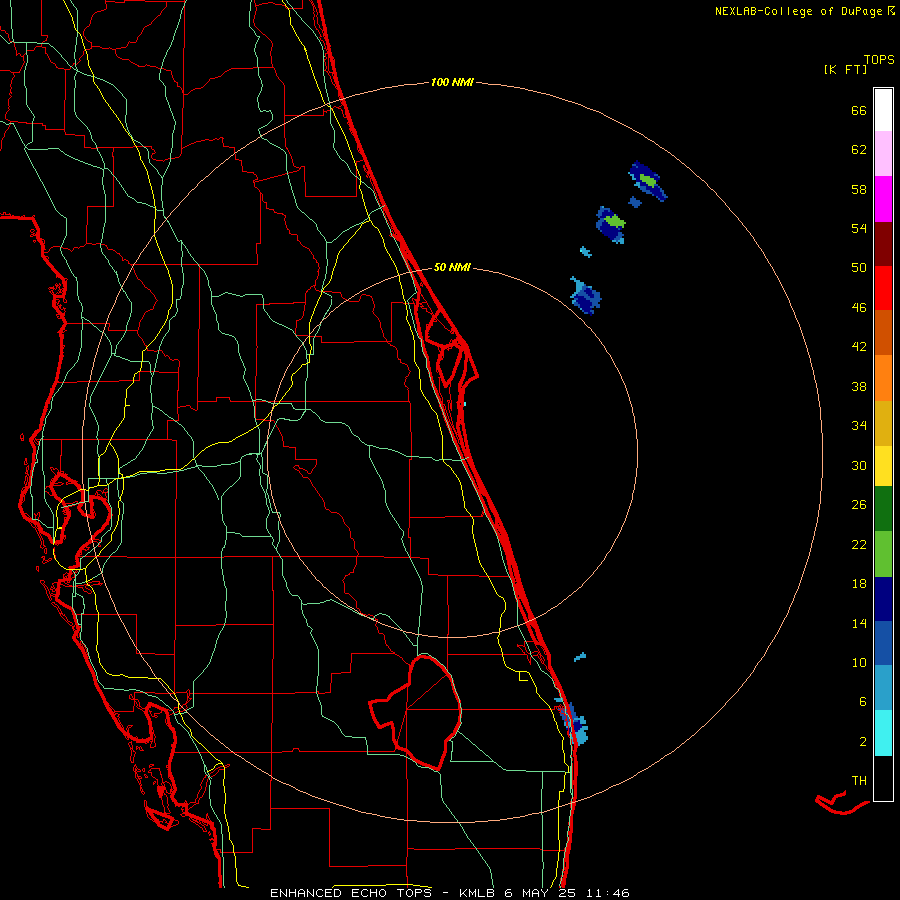This screenshot has height=900, width=900.
Task: Select the '42' legend value
Action: click(859, 347)
